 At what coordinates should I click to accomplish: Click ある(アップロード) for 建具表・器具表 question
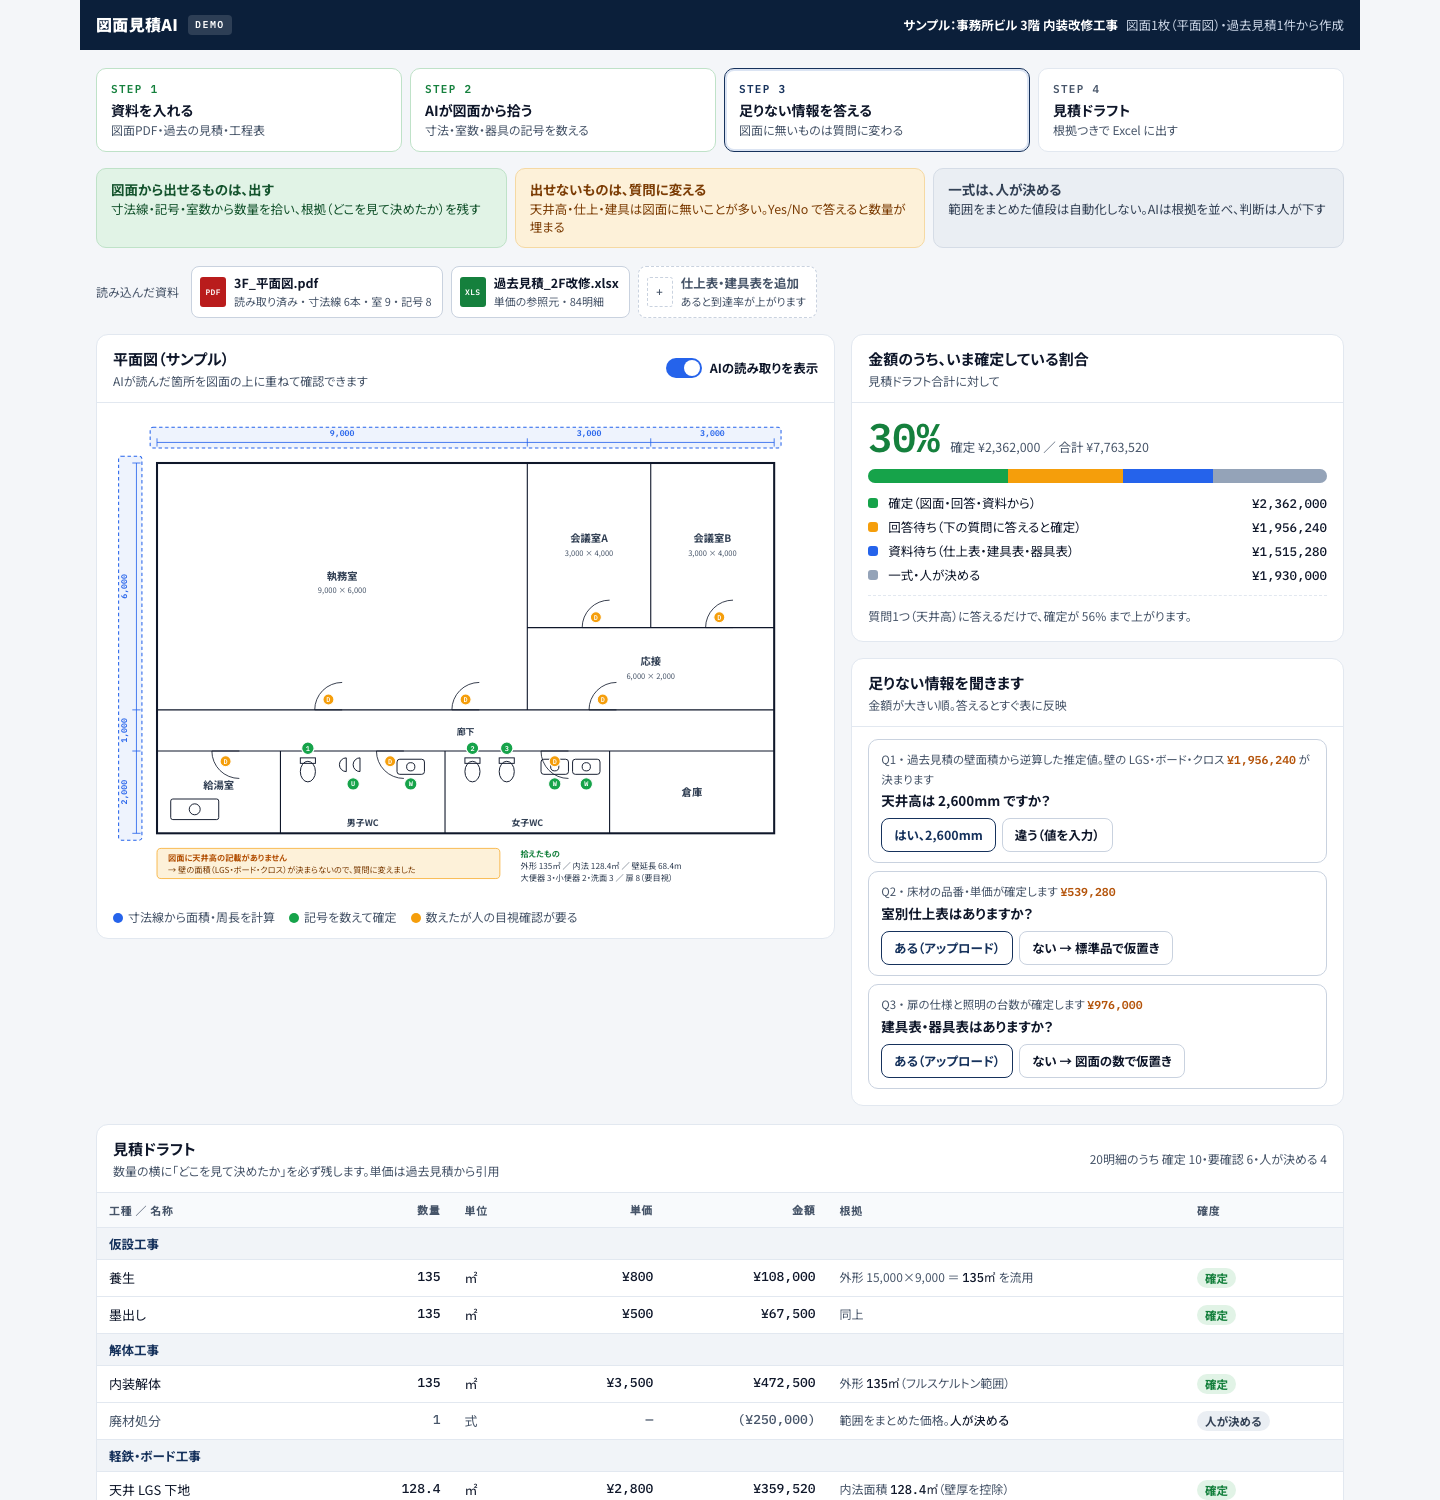pyautogui.click(x=946, y=1061)
